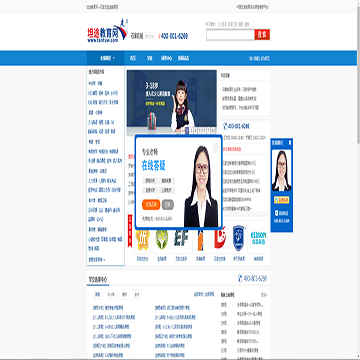Collapse the floating advisor widget via its header icon
The width and height of the screenshot is (360, 360).
click(290, 143)
